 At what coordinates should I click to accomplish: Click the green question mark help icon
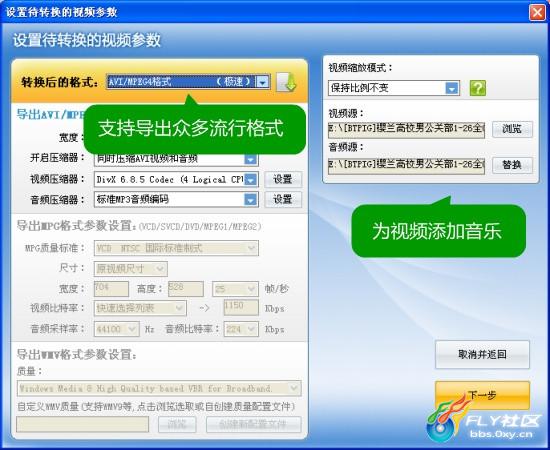click(x=478, y=88)
